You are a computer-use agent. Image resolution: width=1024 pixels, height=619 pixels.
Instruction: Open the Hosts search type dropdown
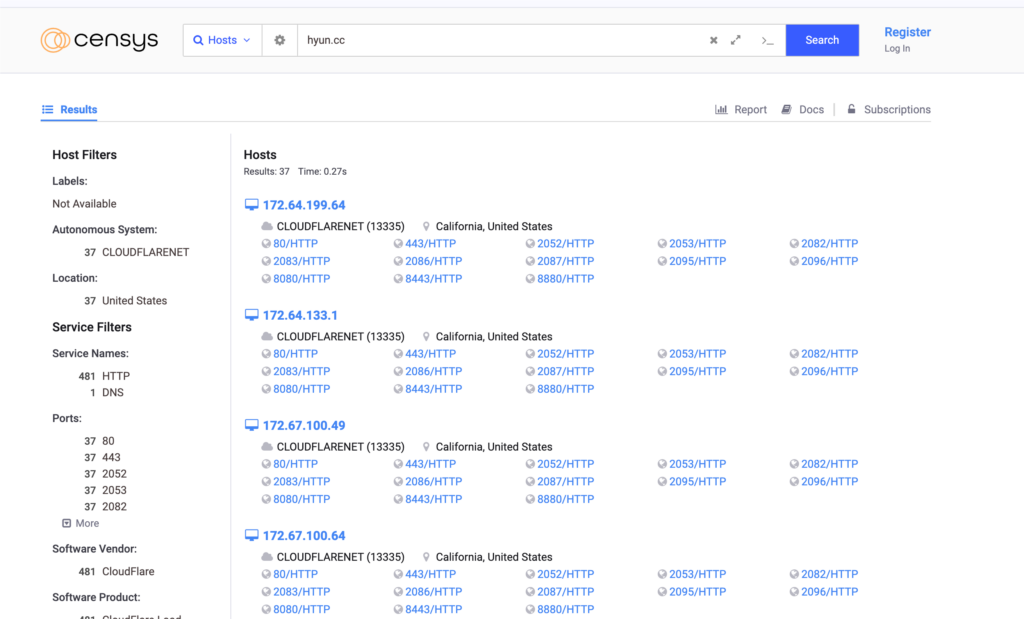tap(223, 40)
